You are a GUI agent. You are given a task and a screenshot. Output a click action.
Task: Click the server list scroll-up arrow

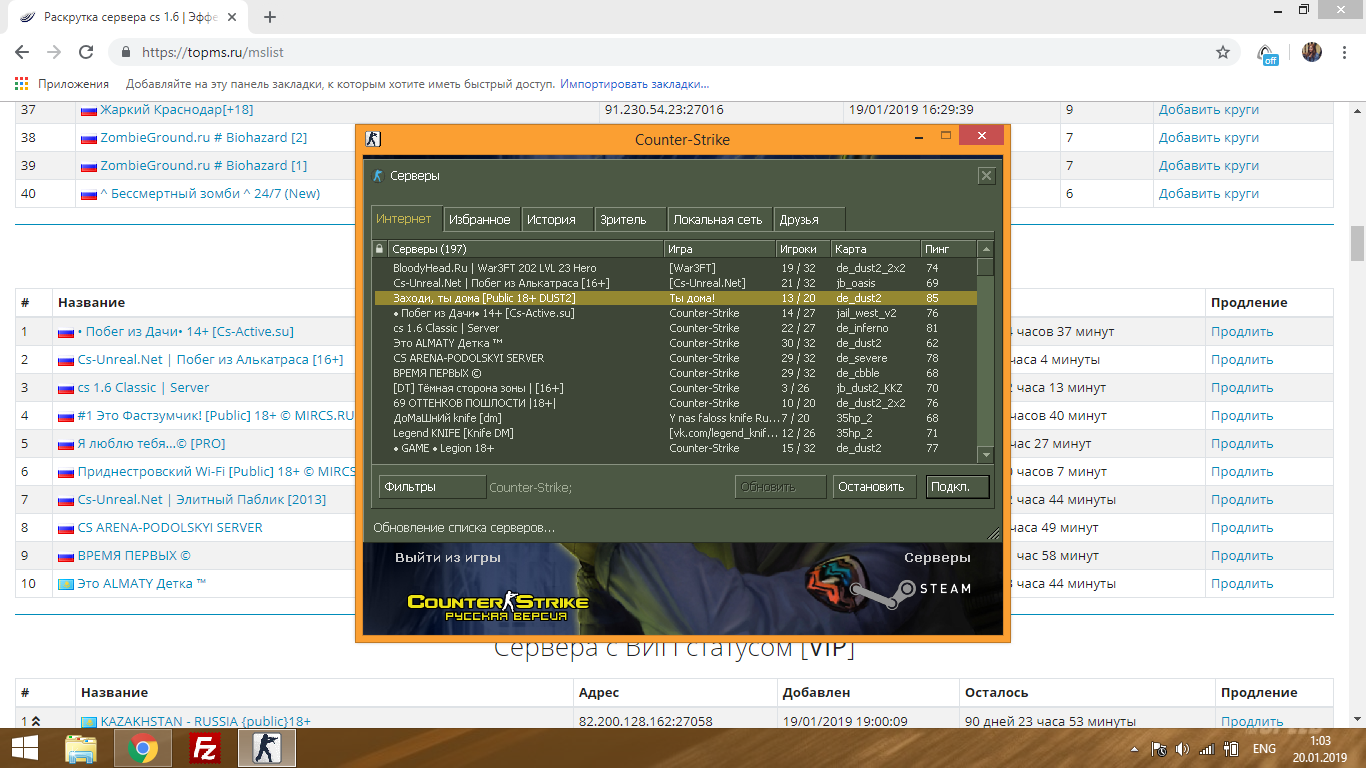[x=985, y=249]
